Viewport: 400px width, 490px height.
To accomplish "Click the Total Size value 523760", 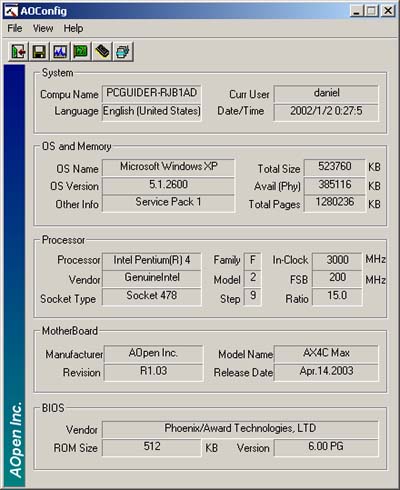I will click(335, 167).
